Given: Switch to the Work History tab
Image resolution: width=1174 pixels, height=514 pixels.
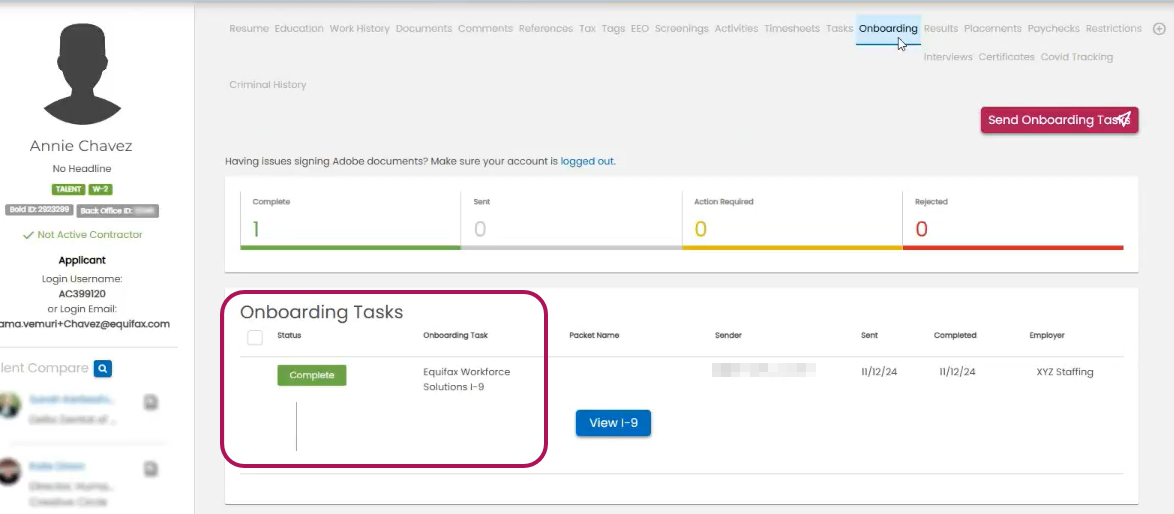Looking at the screenshot, I should point(359,28).
